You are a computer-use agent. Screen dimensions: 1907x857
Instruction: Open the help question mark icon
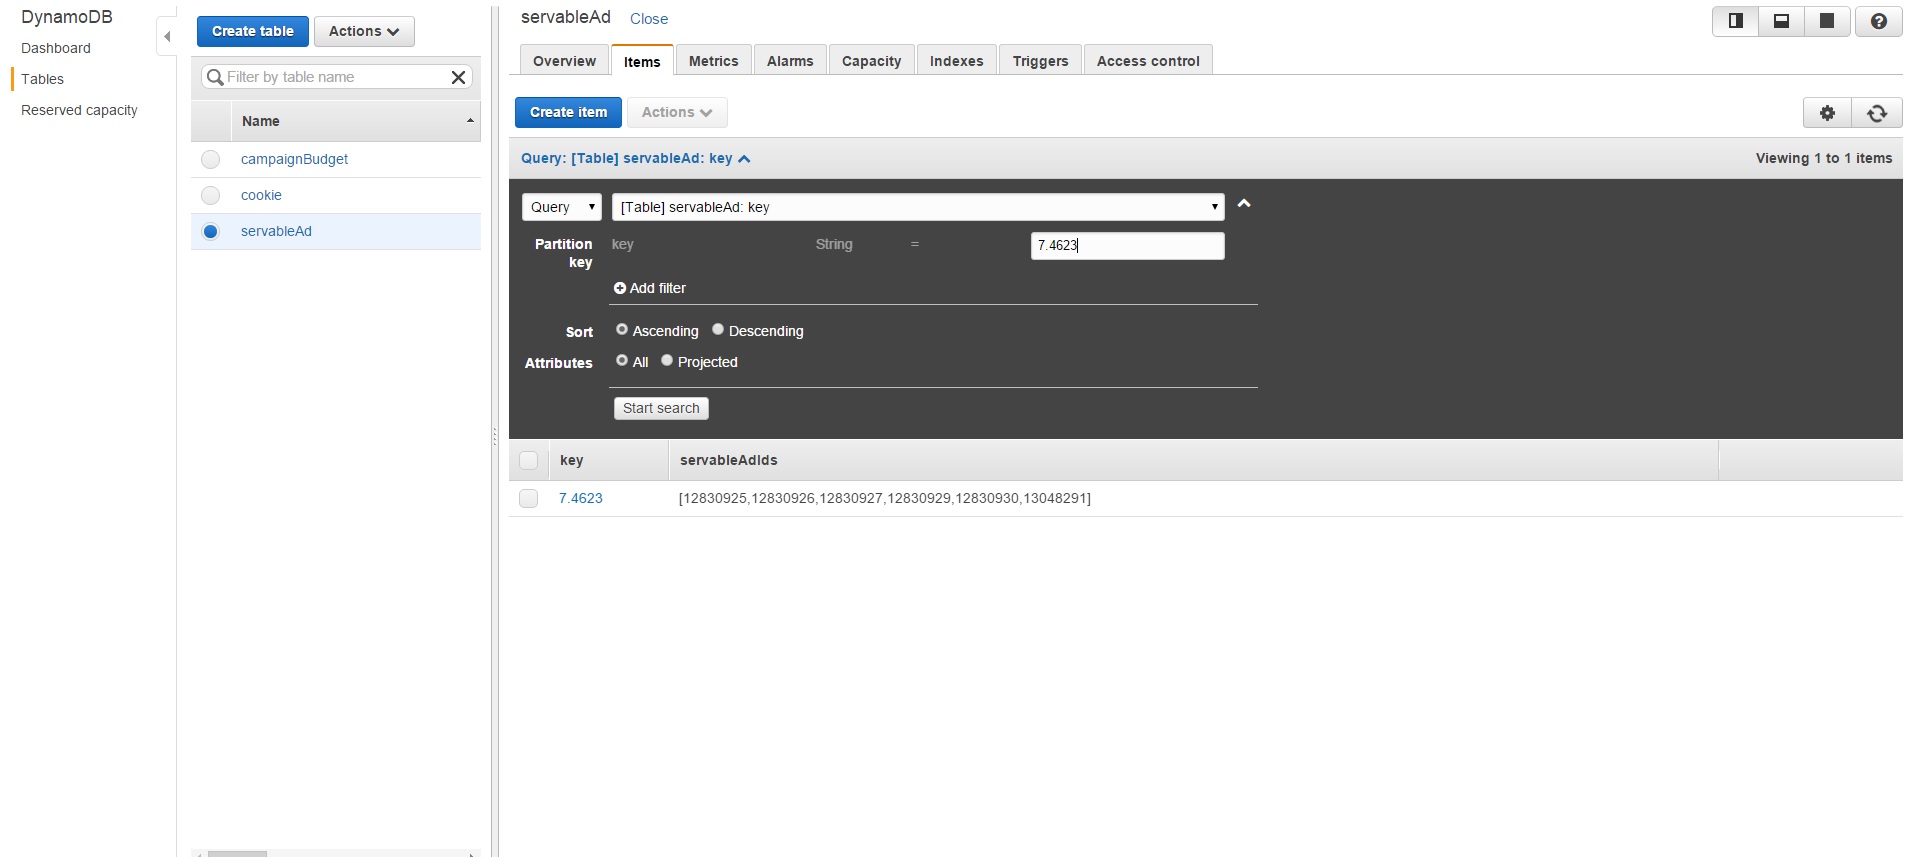tap(1878, 21)
